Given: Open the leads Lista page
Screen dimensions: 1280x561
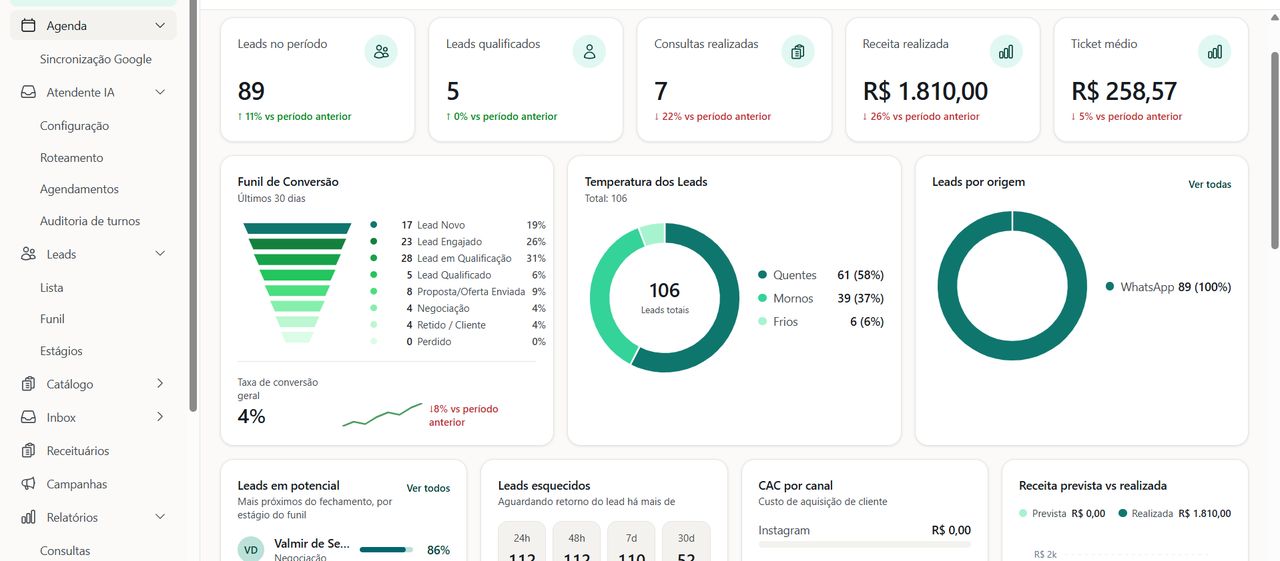Looking at the screenshot, I should point(51,288).
